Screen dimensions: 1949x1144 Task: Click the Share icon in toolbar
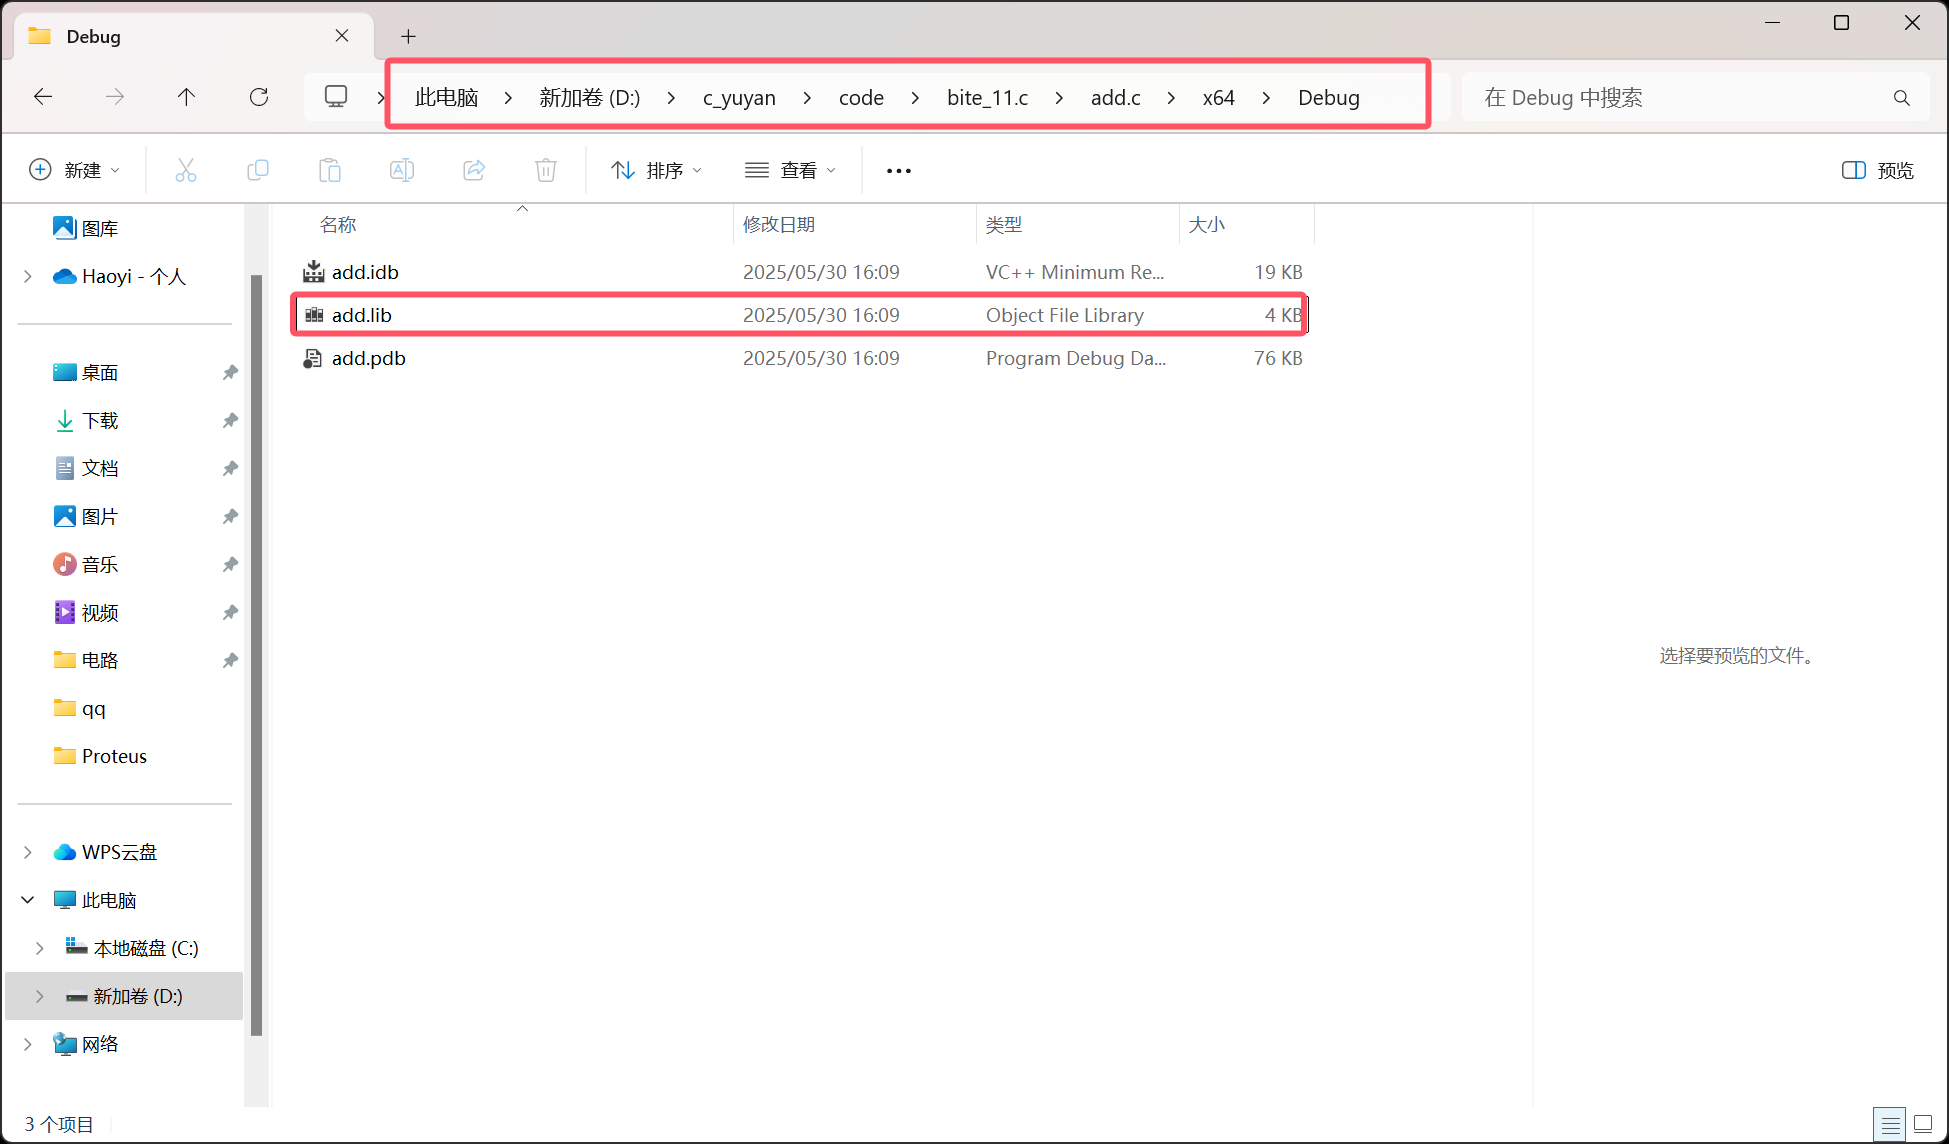(474, 170)
